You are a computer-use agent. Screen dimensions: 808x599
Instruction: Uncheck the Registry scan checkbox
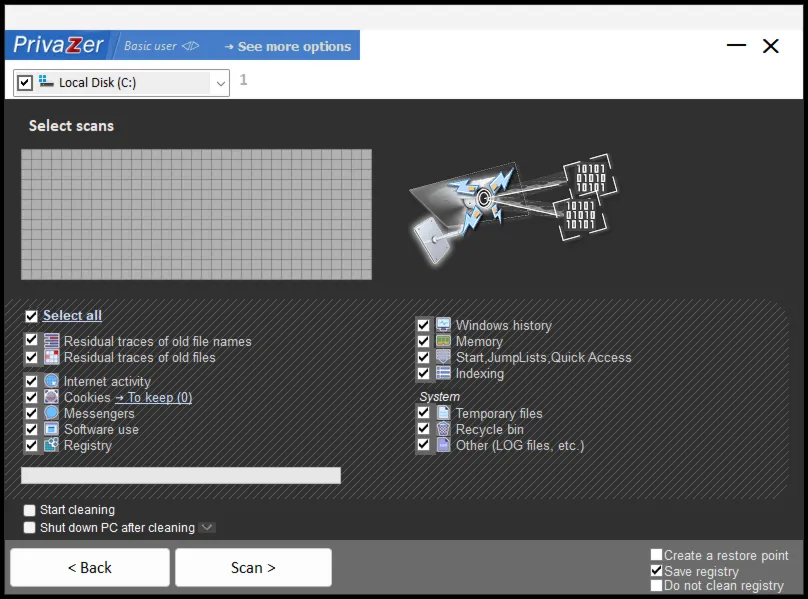[31, 445]
